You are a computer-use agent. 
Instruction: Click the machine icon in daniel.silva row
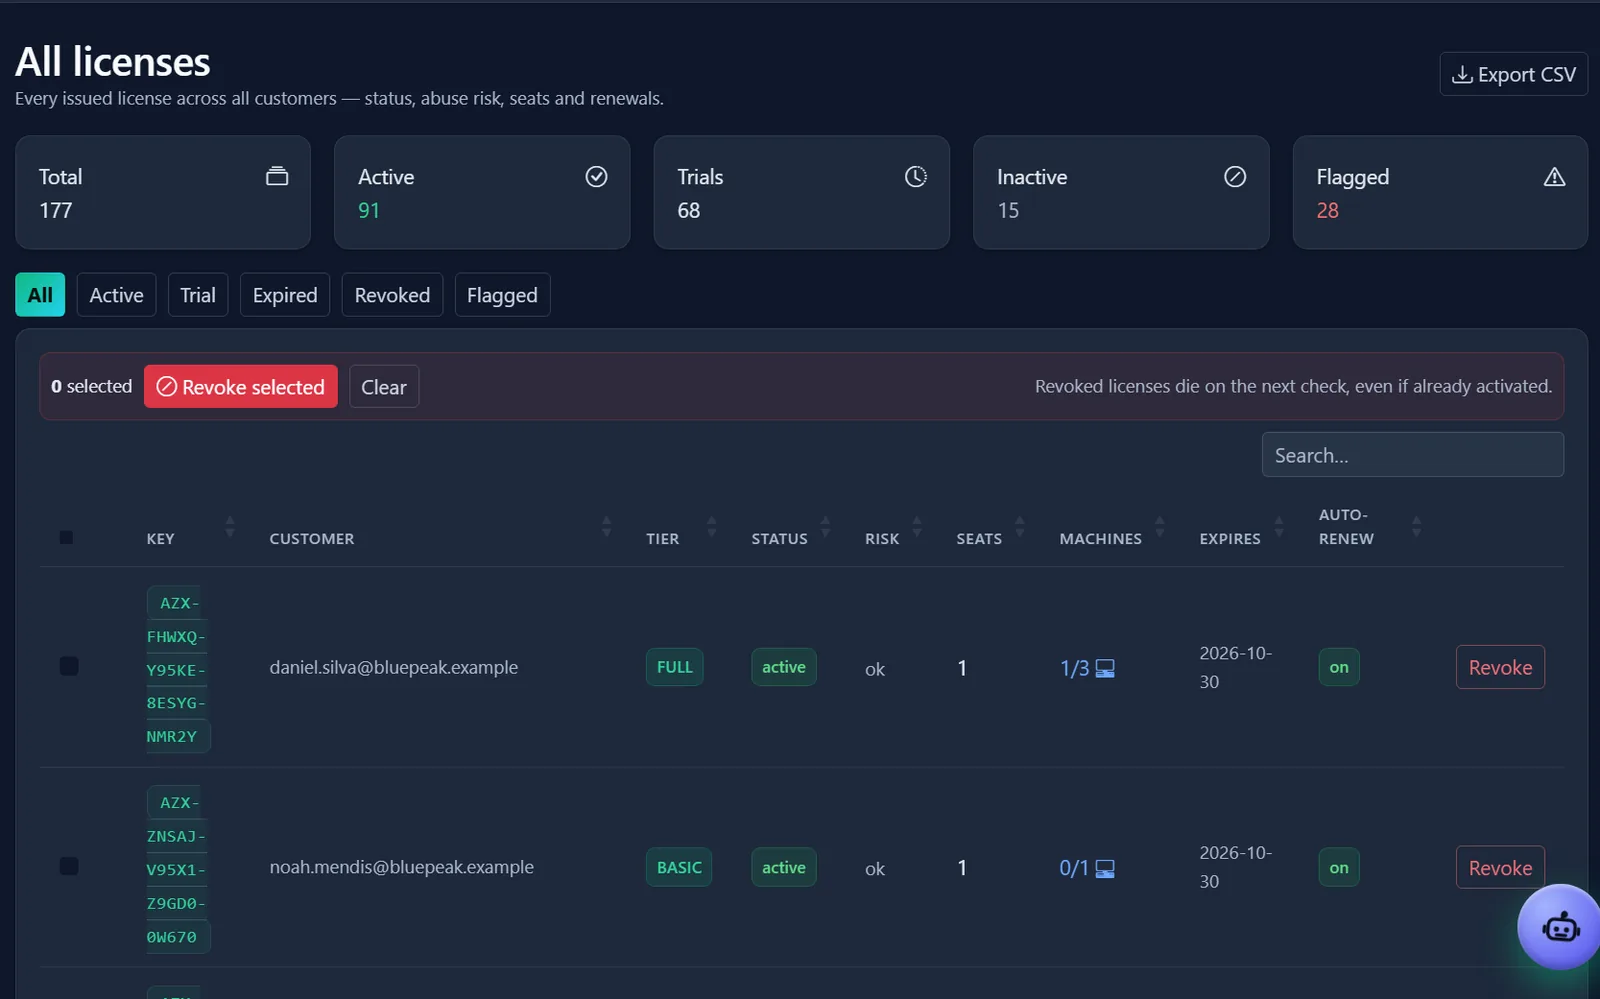click(x=1105, y=668)
